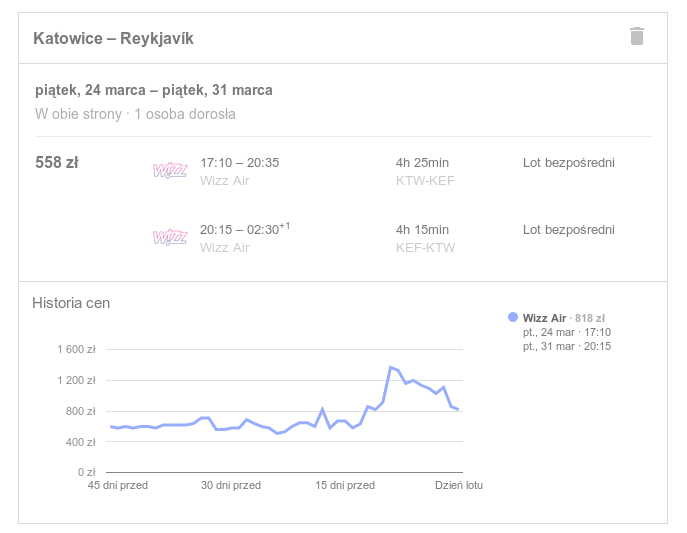The height and width of the screenshot is (533, 687).
Task: Click the Wizz Air logo for the KTW-KEF flight
Action: click(170, 170)
